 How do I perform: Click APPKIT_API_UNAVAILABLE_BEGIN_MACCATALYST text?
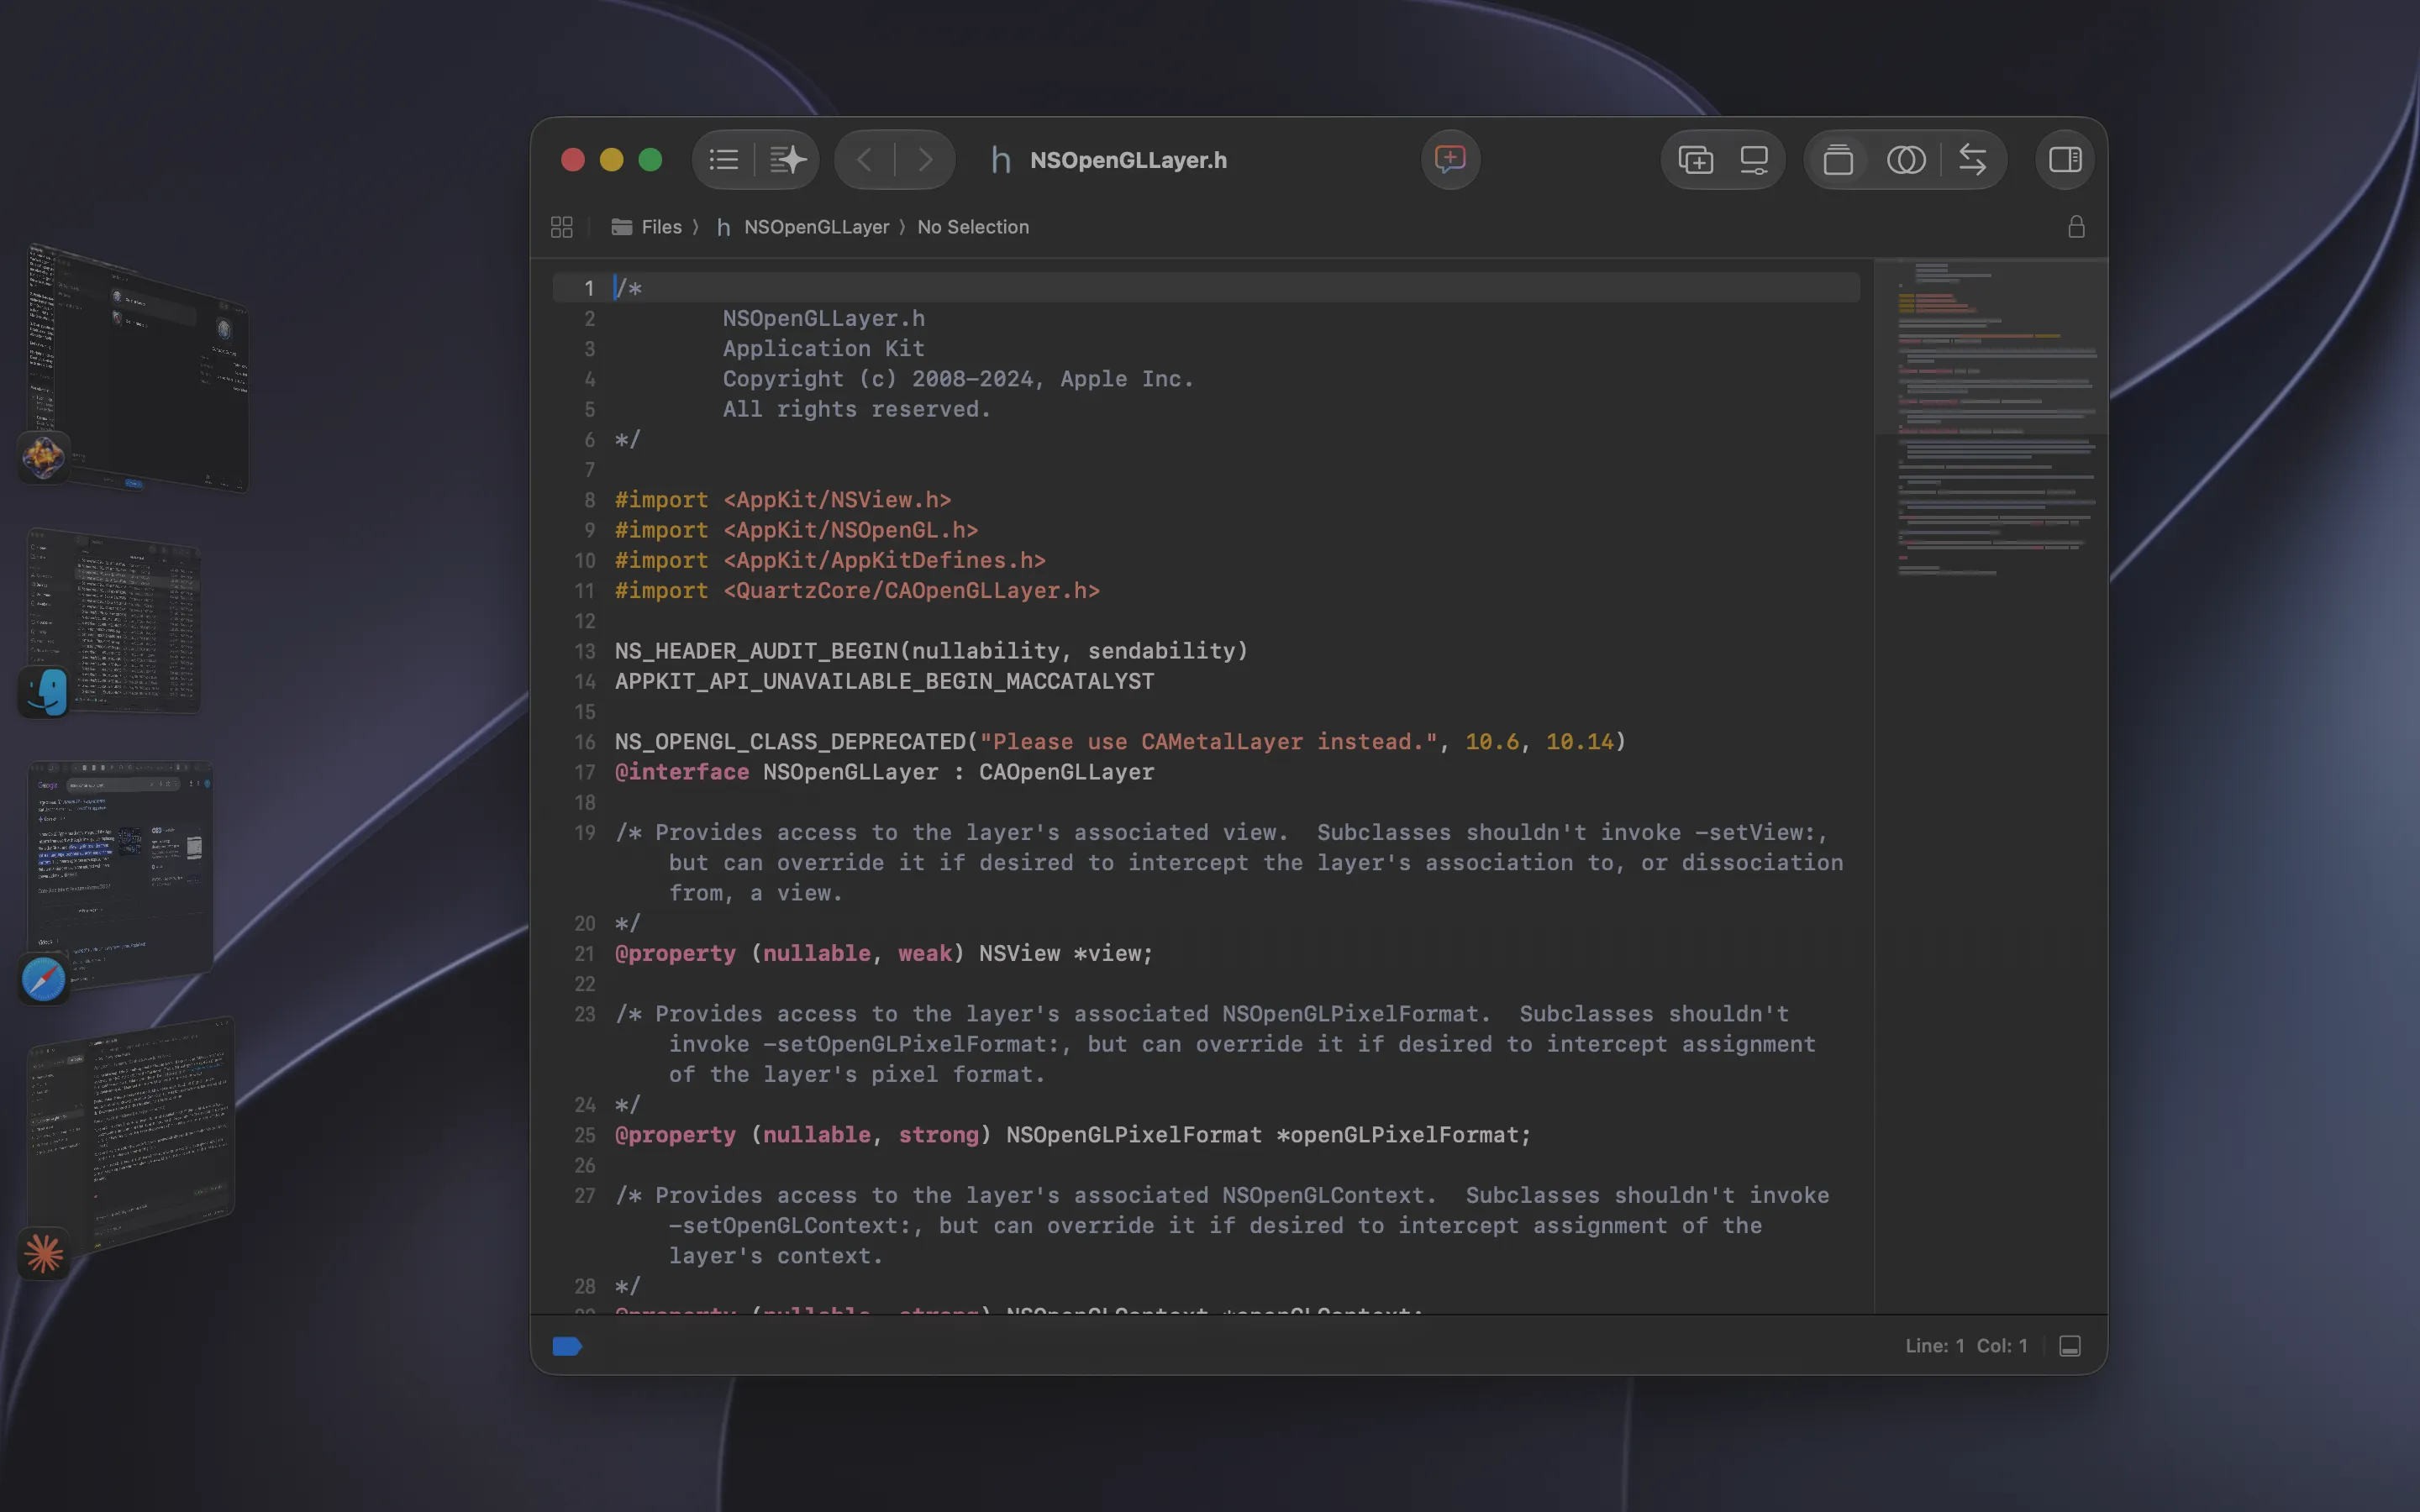(884, 681)
